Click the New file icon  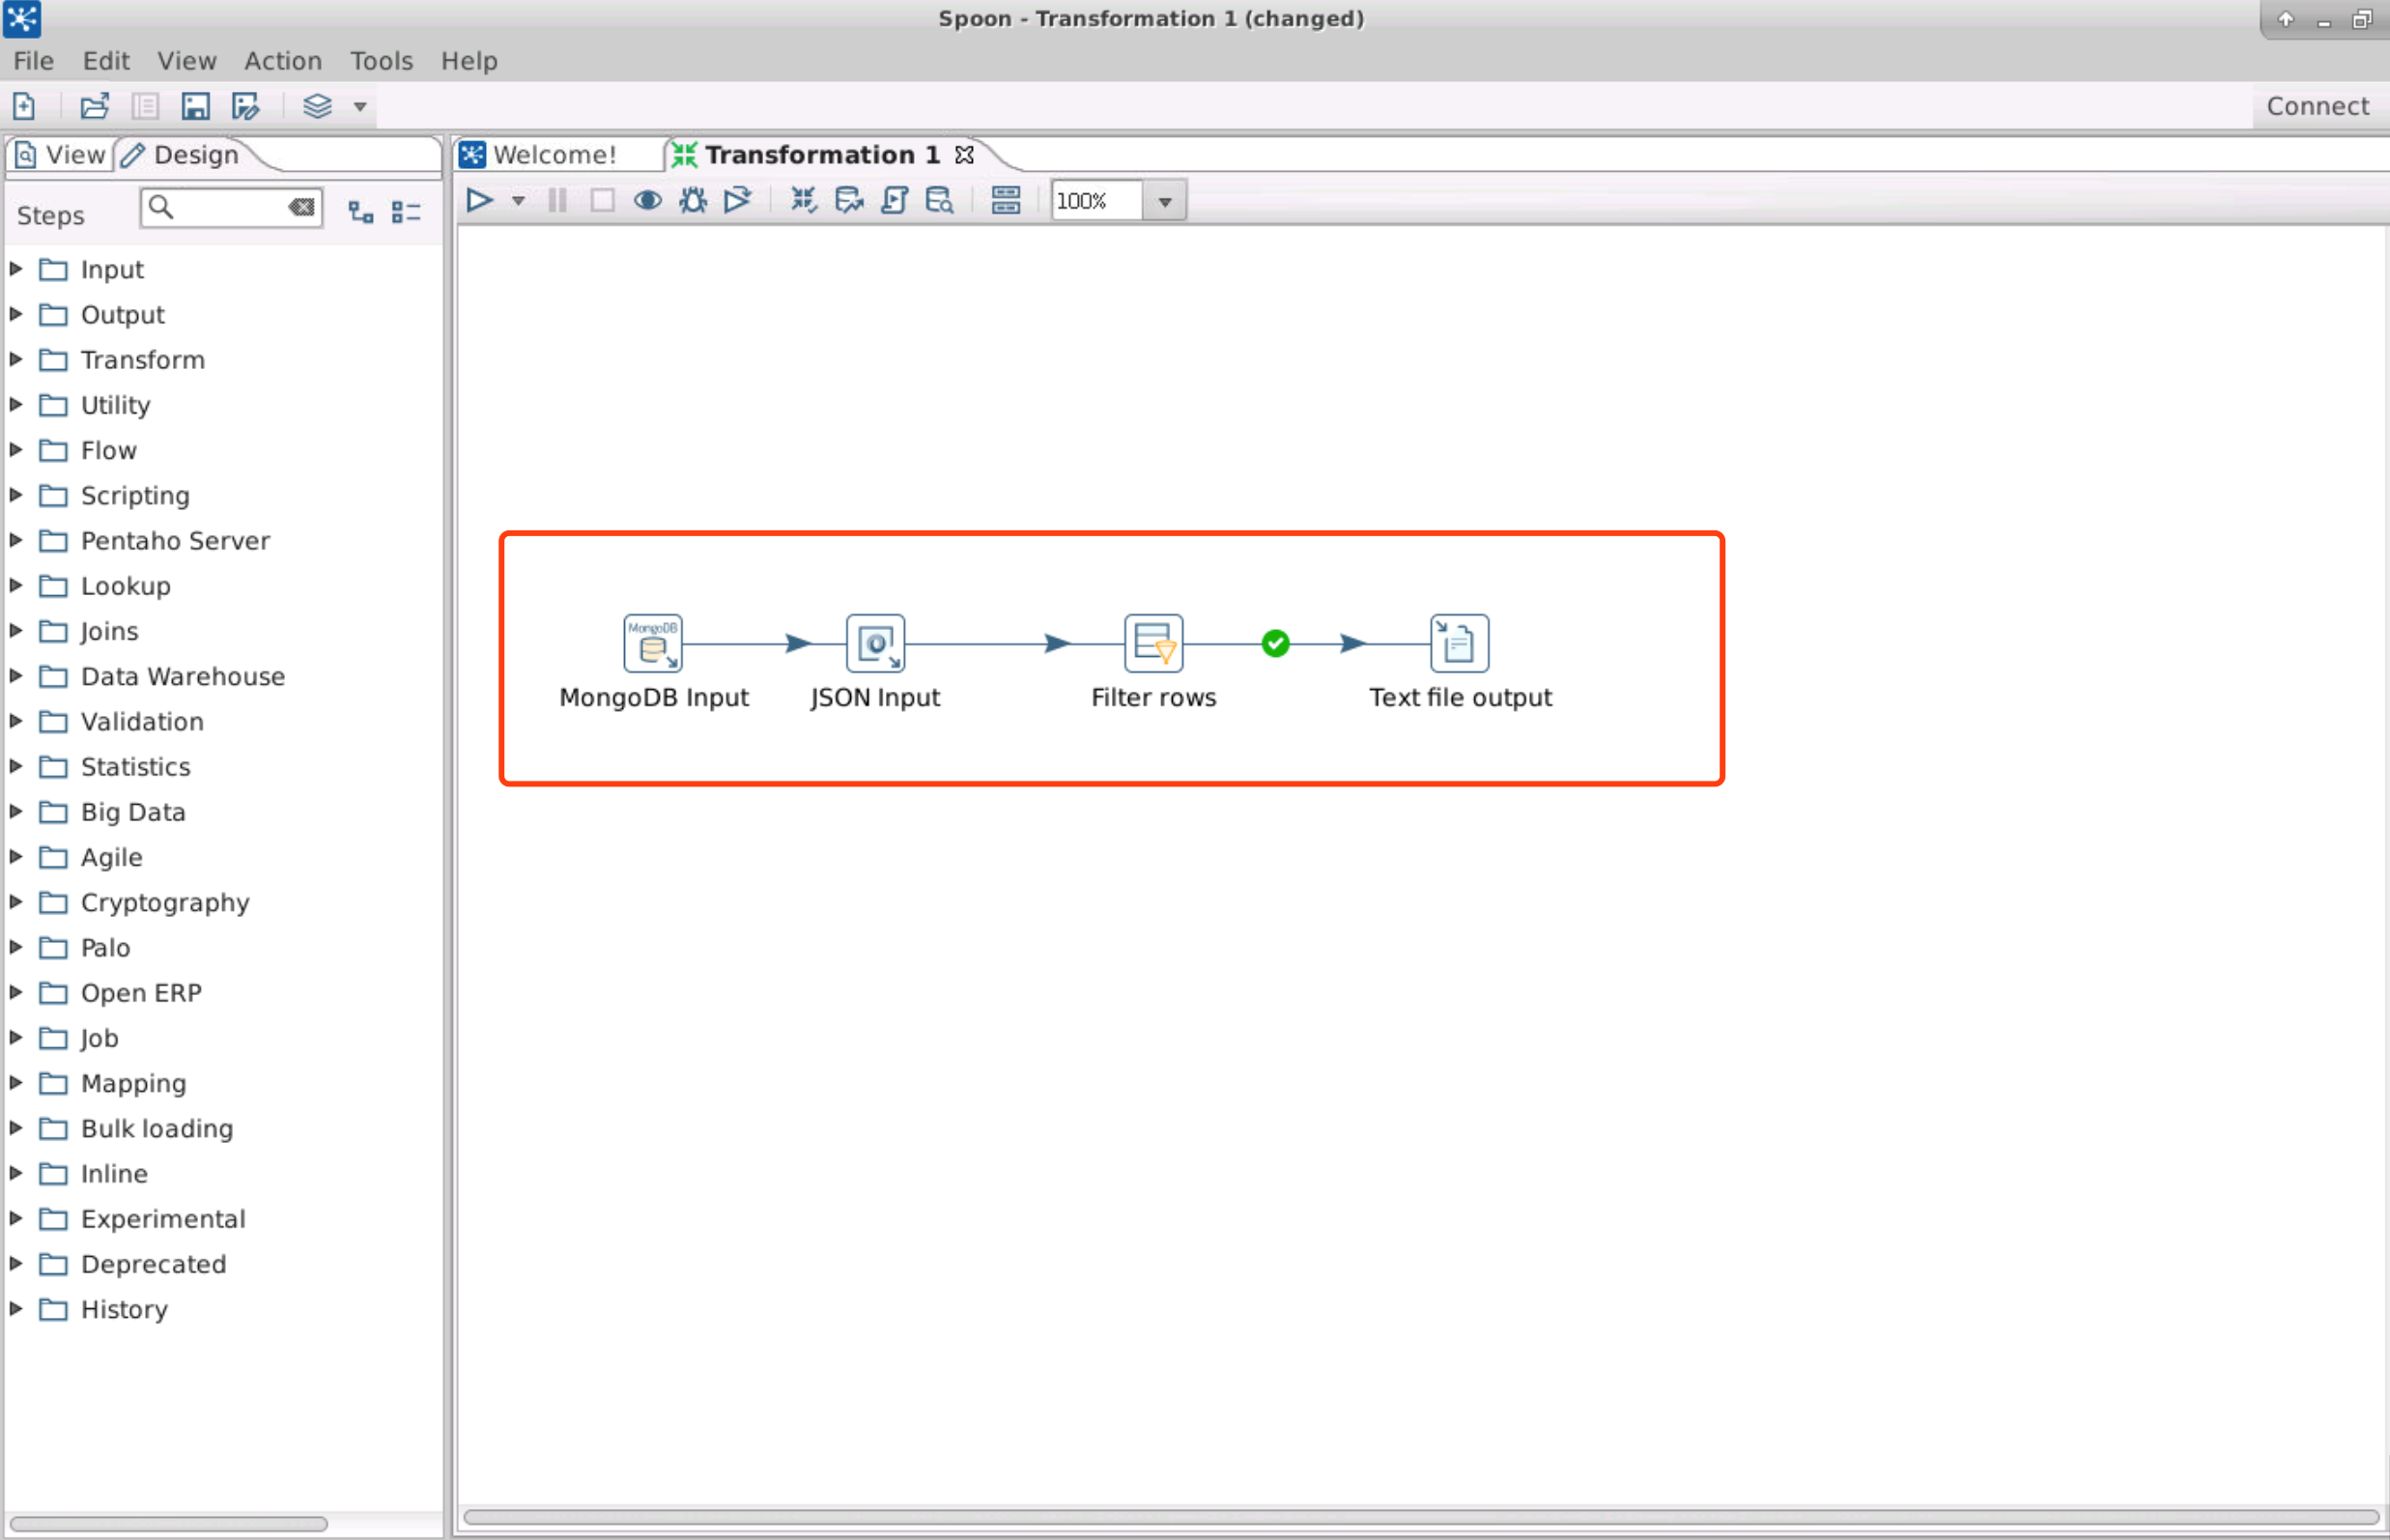pos(24,106)
